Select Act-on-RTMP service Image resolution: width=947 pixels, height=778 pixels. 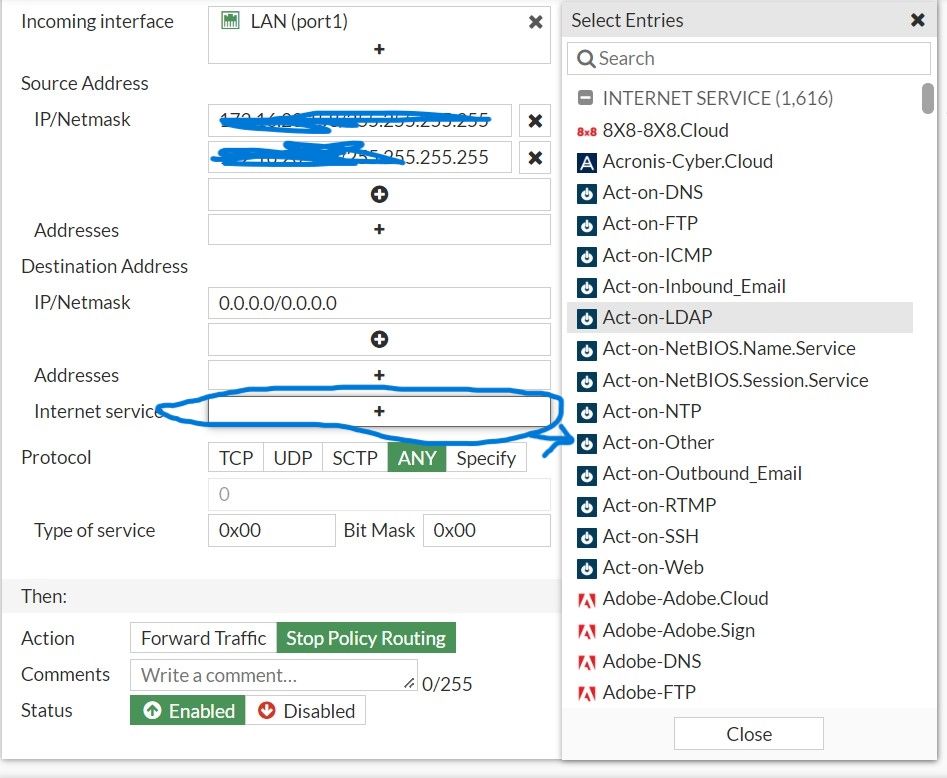(740, 505)
